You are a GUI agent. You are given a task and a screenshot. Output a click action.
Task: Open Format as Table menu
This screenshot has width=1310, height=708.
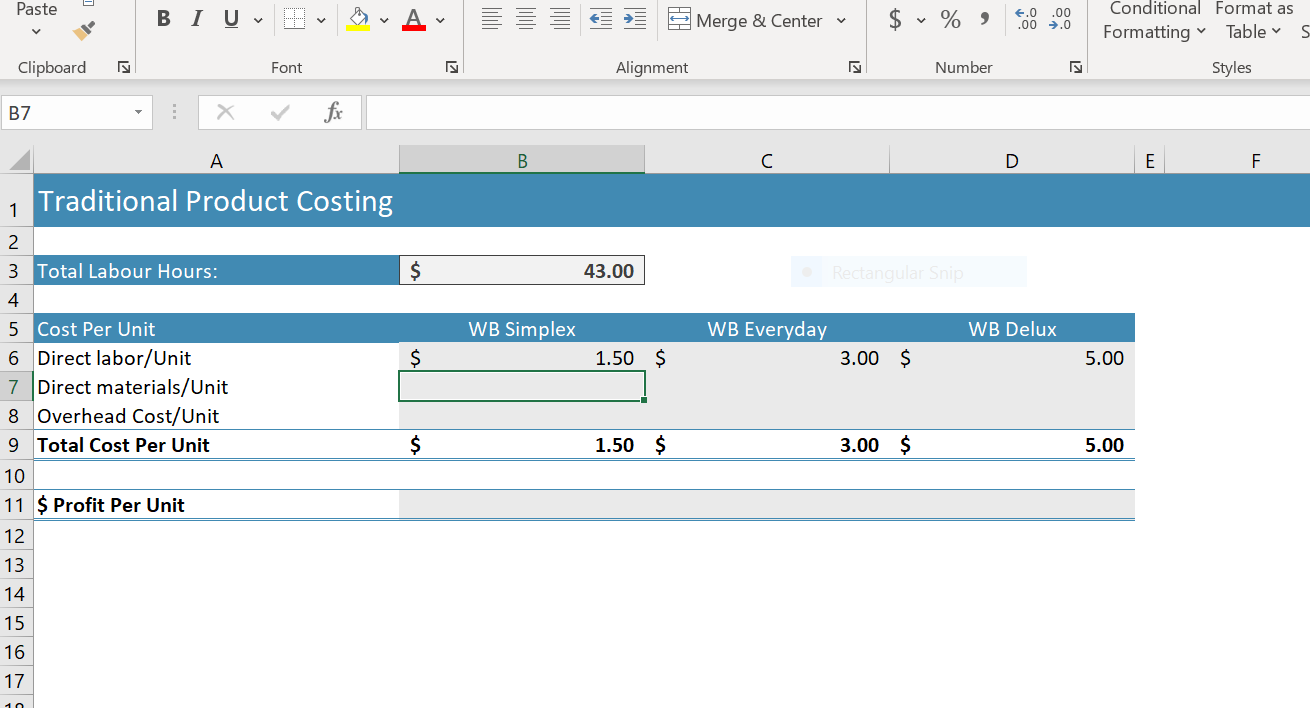(x=1254, y=20)
